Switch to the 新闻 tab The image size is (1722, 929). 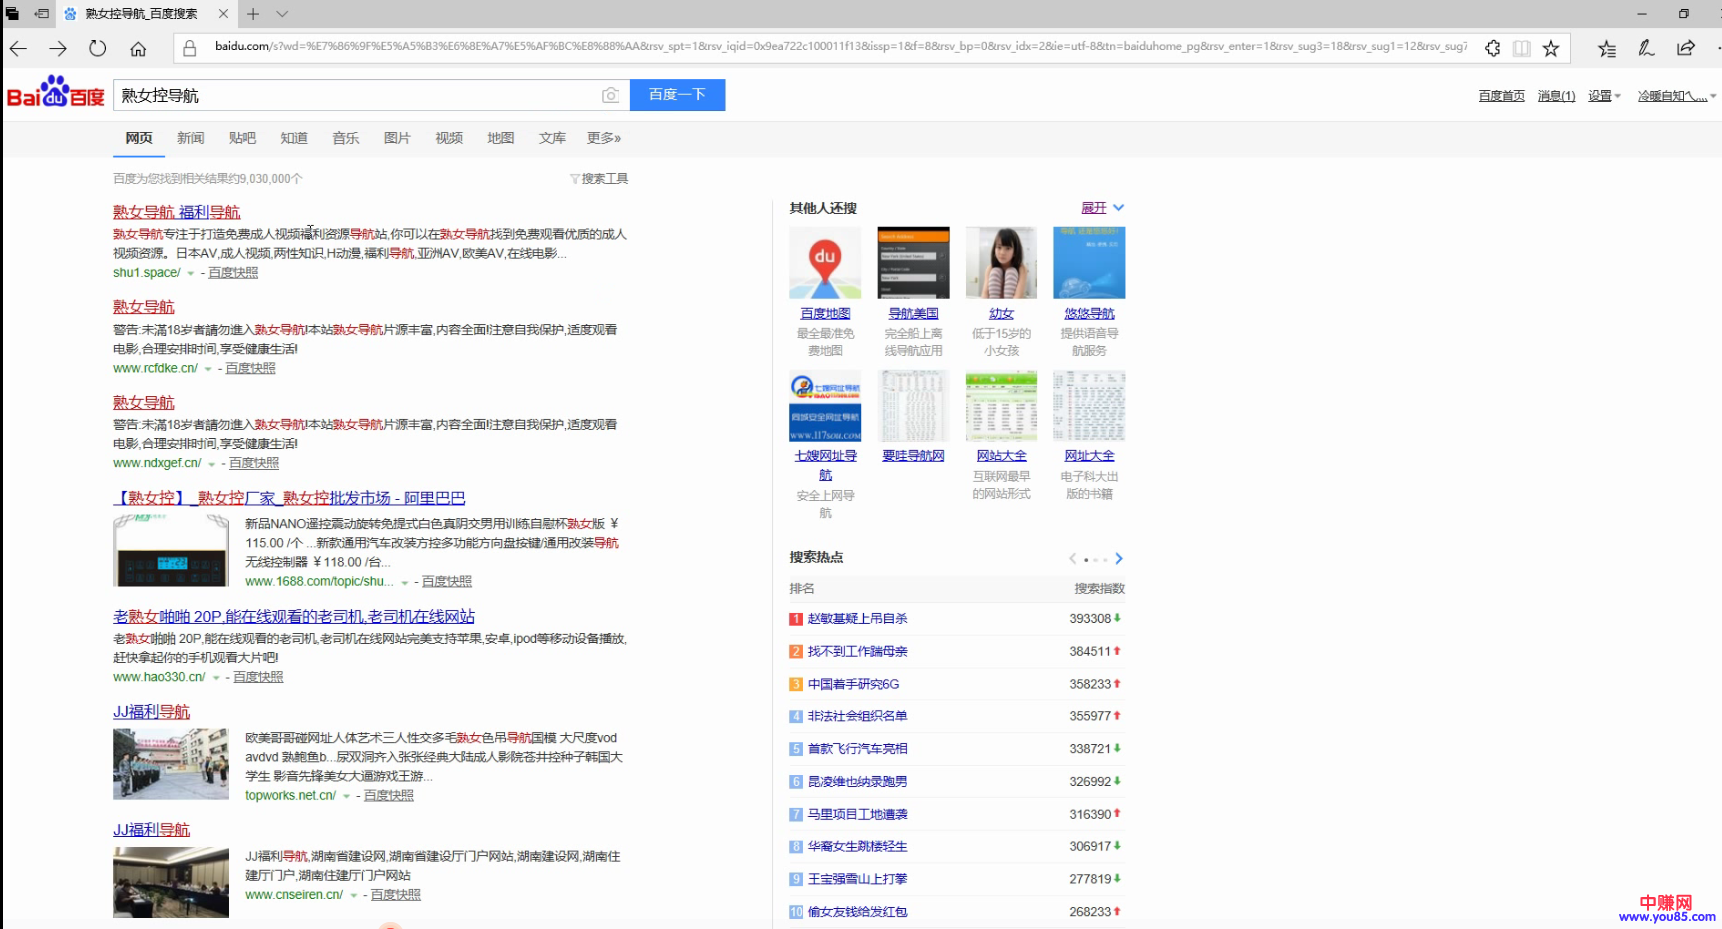190,138
